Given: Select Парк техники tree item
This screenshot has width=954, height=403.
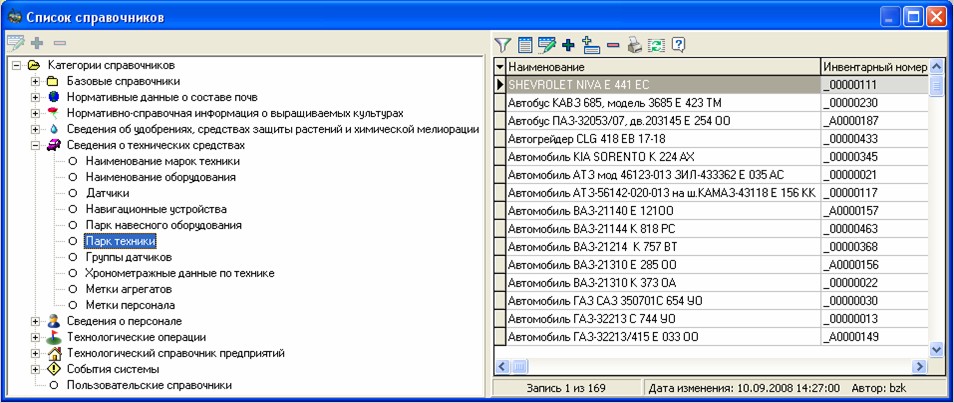Looking at the screenshot, I should [x=120, y=241].
